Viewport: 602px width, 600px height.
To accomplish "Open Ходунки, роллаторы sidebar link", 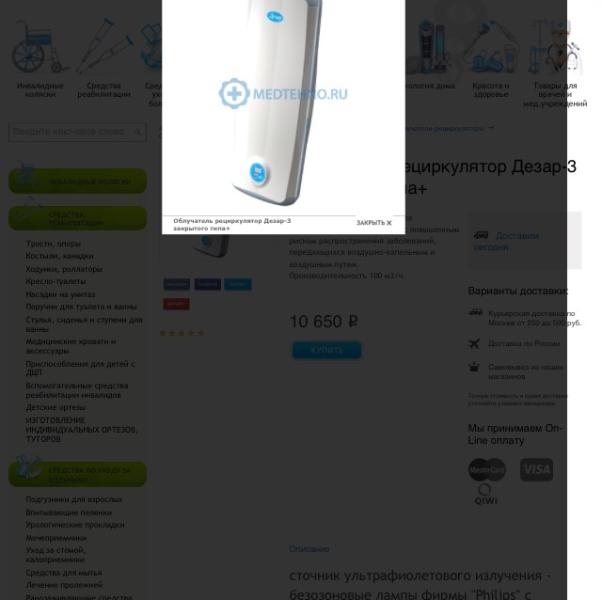I will pos(64,269).
